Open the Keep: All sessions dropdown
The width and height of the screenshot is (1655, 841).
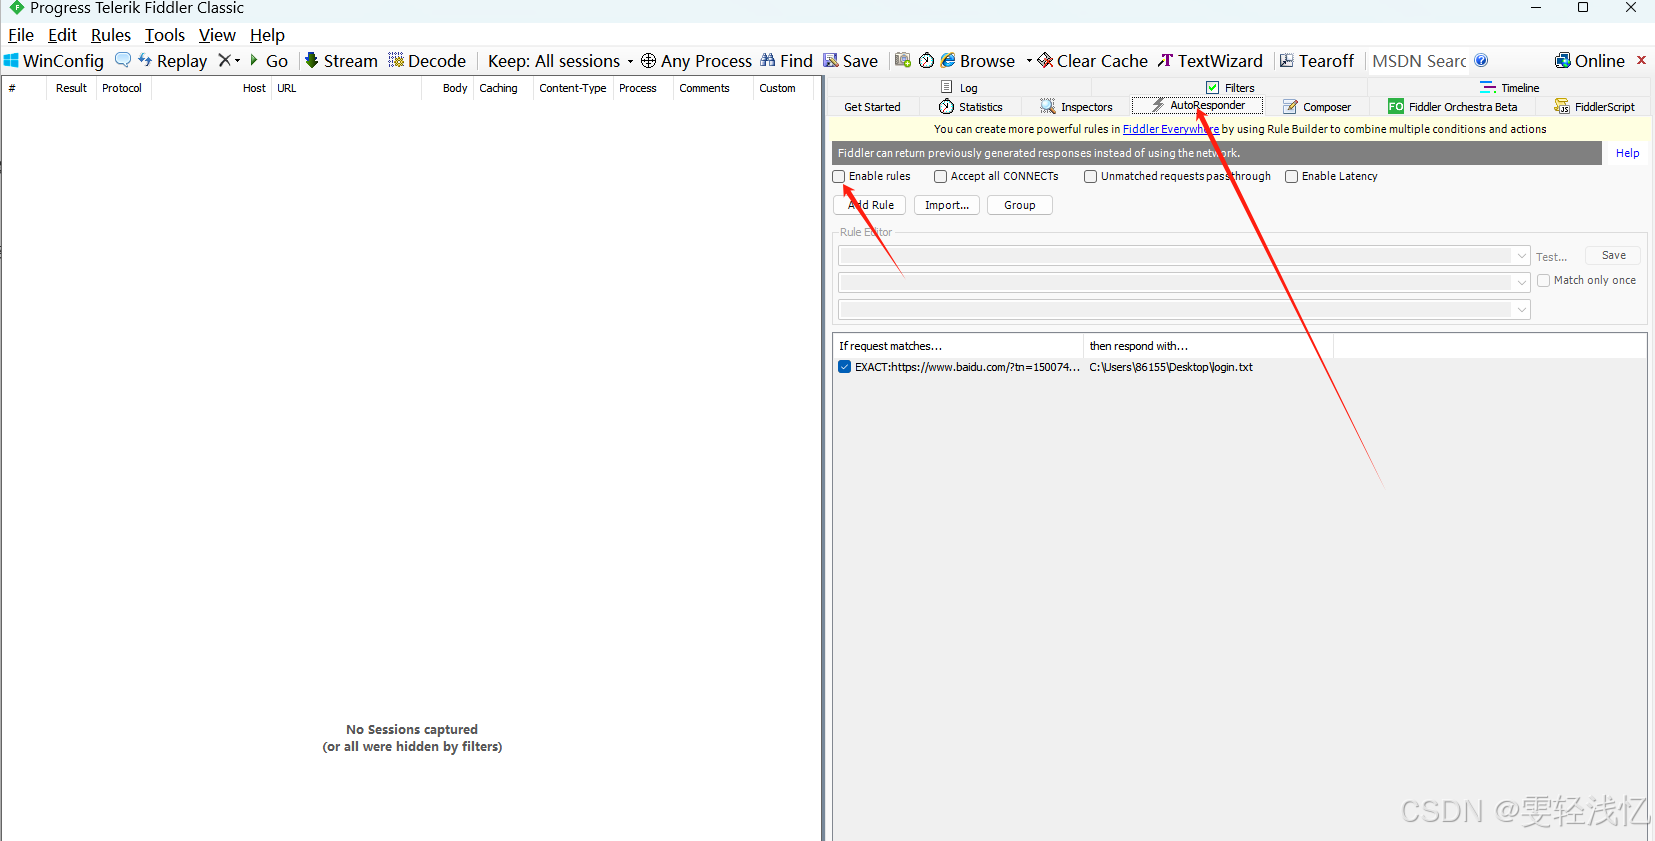[561, 61]
